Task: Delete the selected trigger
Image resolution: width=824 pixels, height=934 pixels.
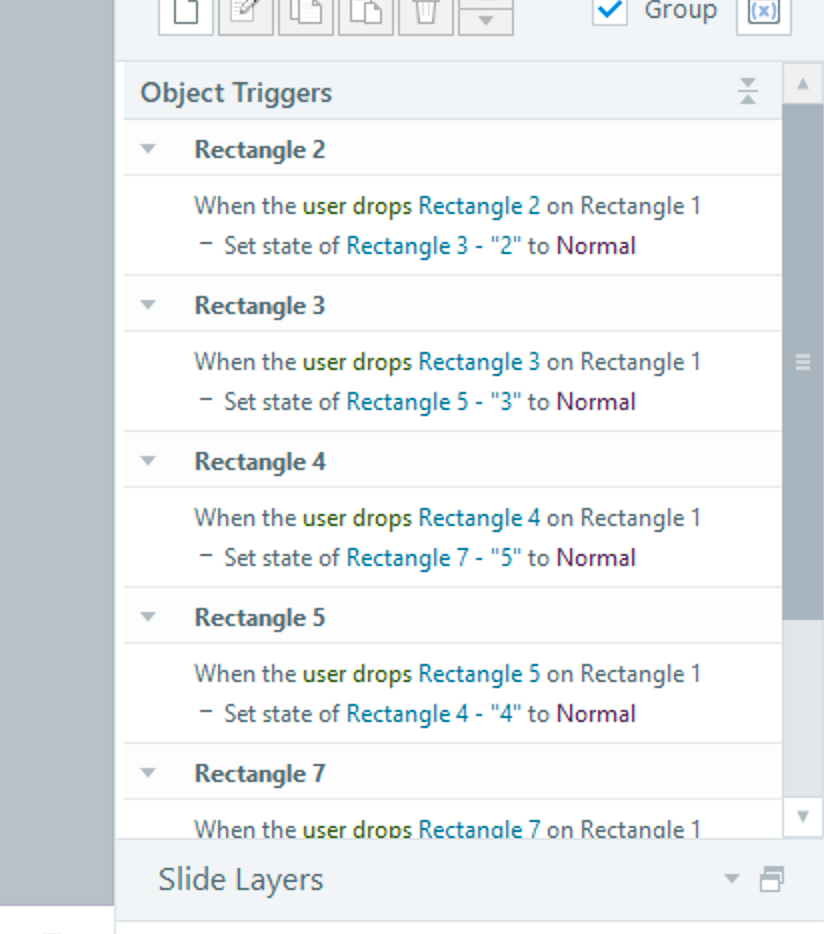Action: point(426,14)
